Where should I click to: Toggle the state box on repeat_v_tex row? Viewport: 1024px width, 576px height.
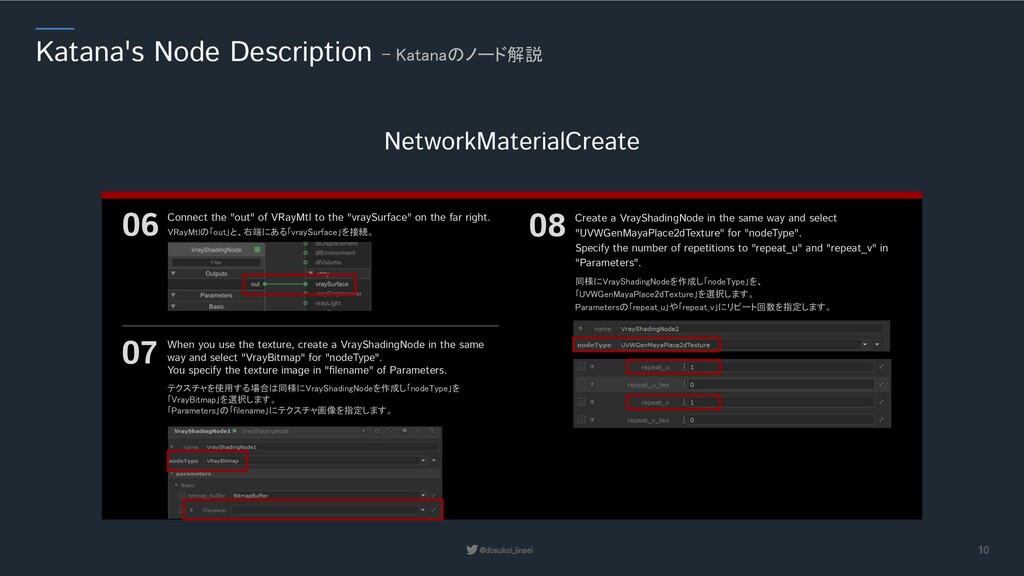tap(581, 420)
